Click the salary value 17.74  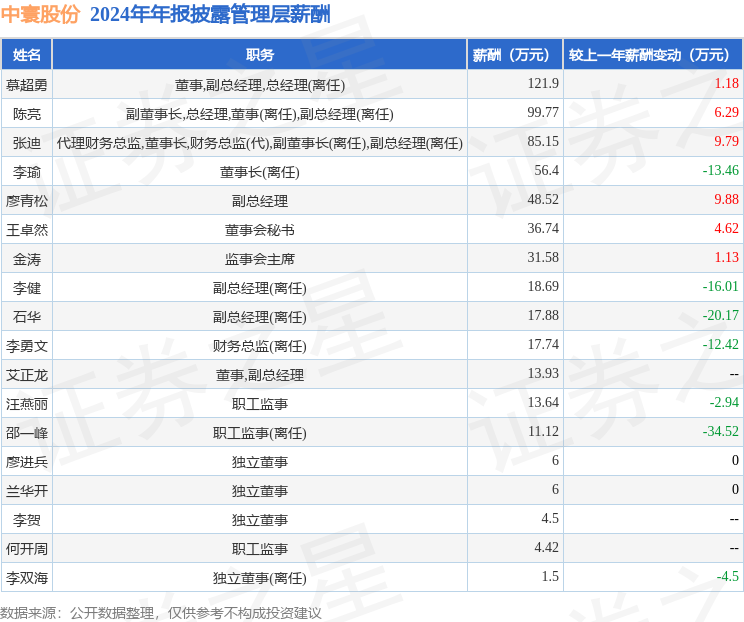pyautogui.click(x=543, y=344)
